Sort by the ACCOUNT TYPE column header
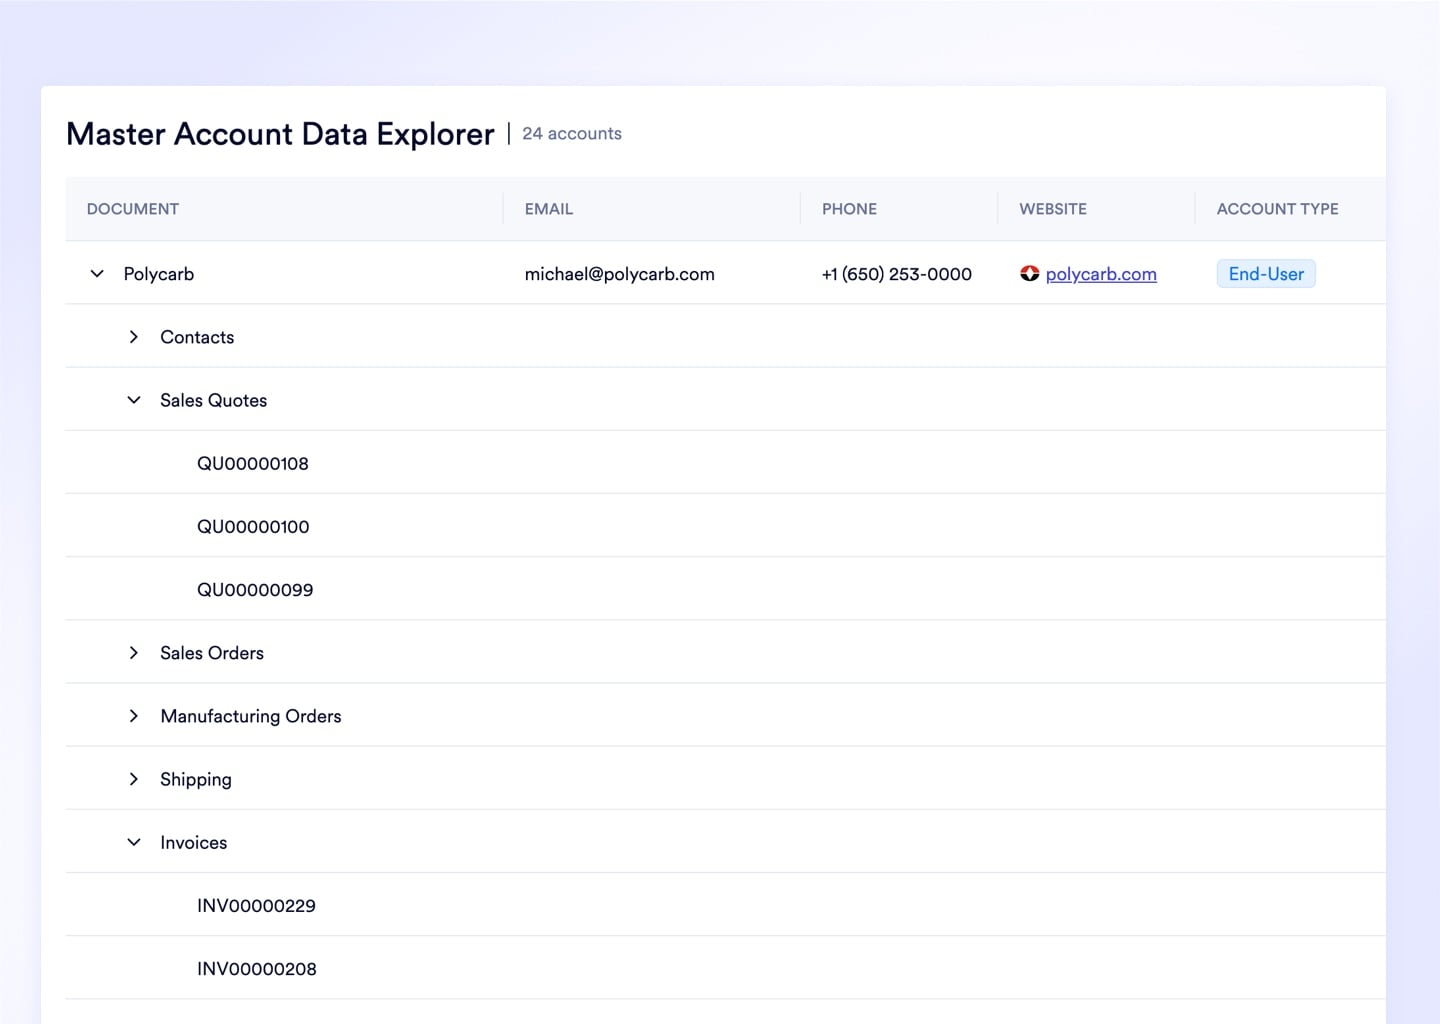1440x1024 pixels. (x=1277, y=209)
